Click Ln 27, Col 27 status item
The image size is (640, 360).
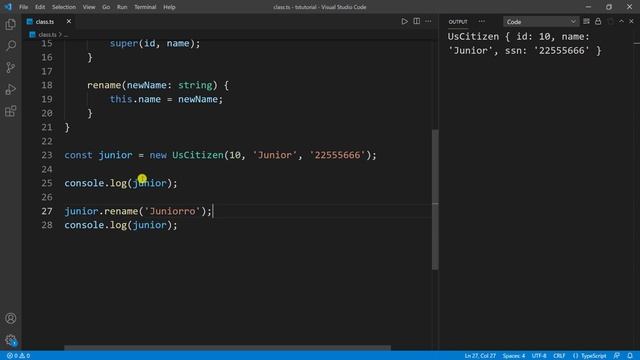coord(480,356)
